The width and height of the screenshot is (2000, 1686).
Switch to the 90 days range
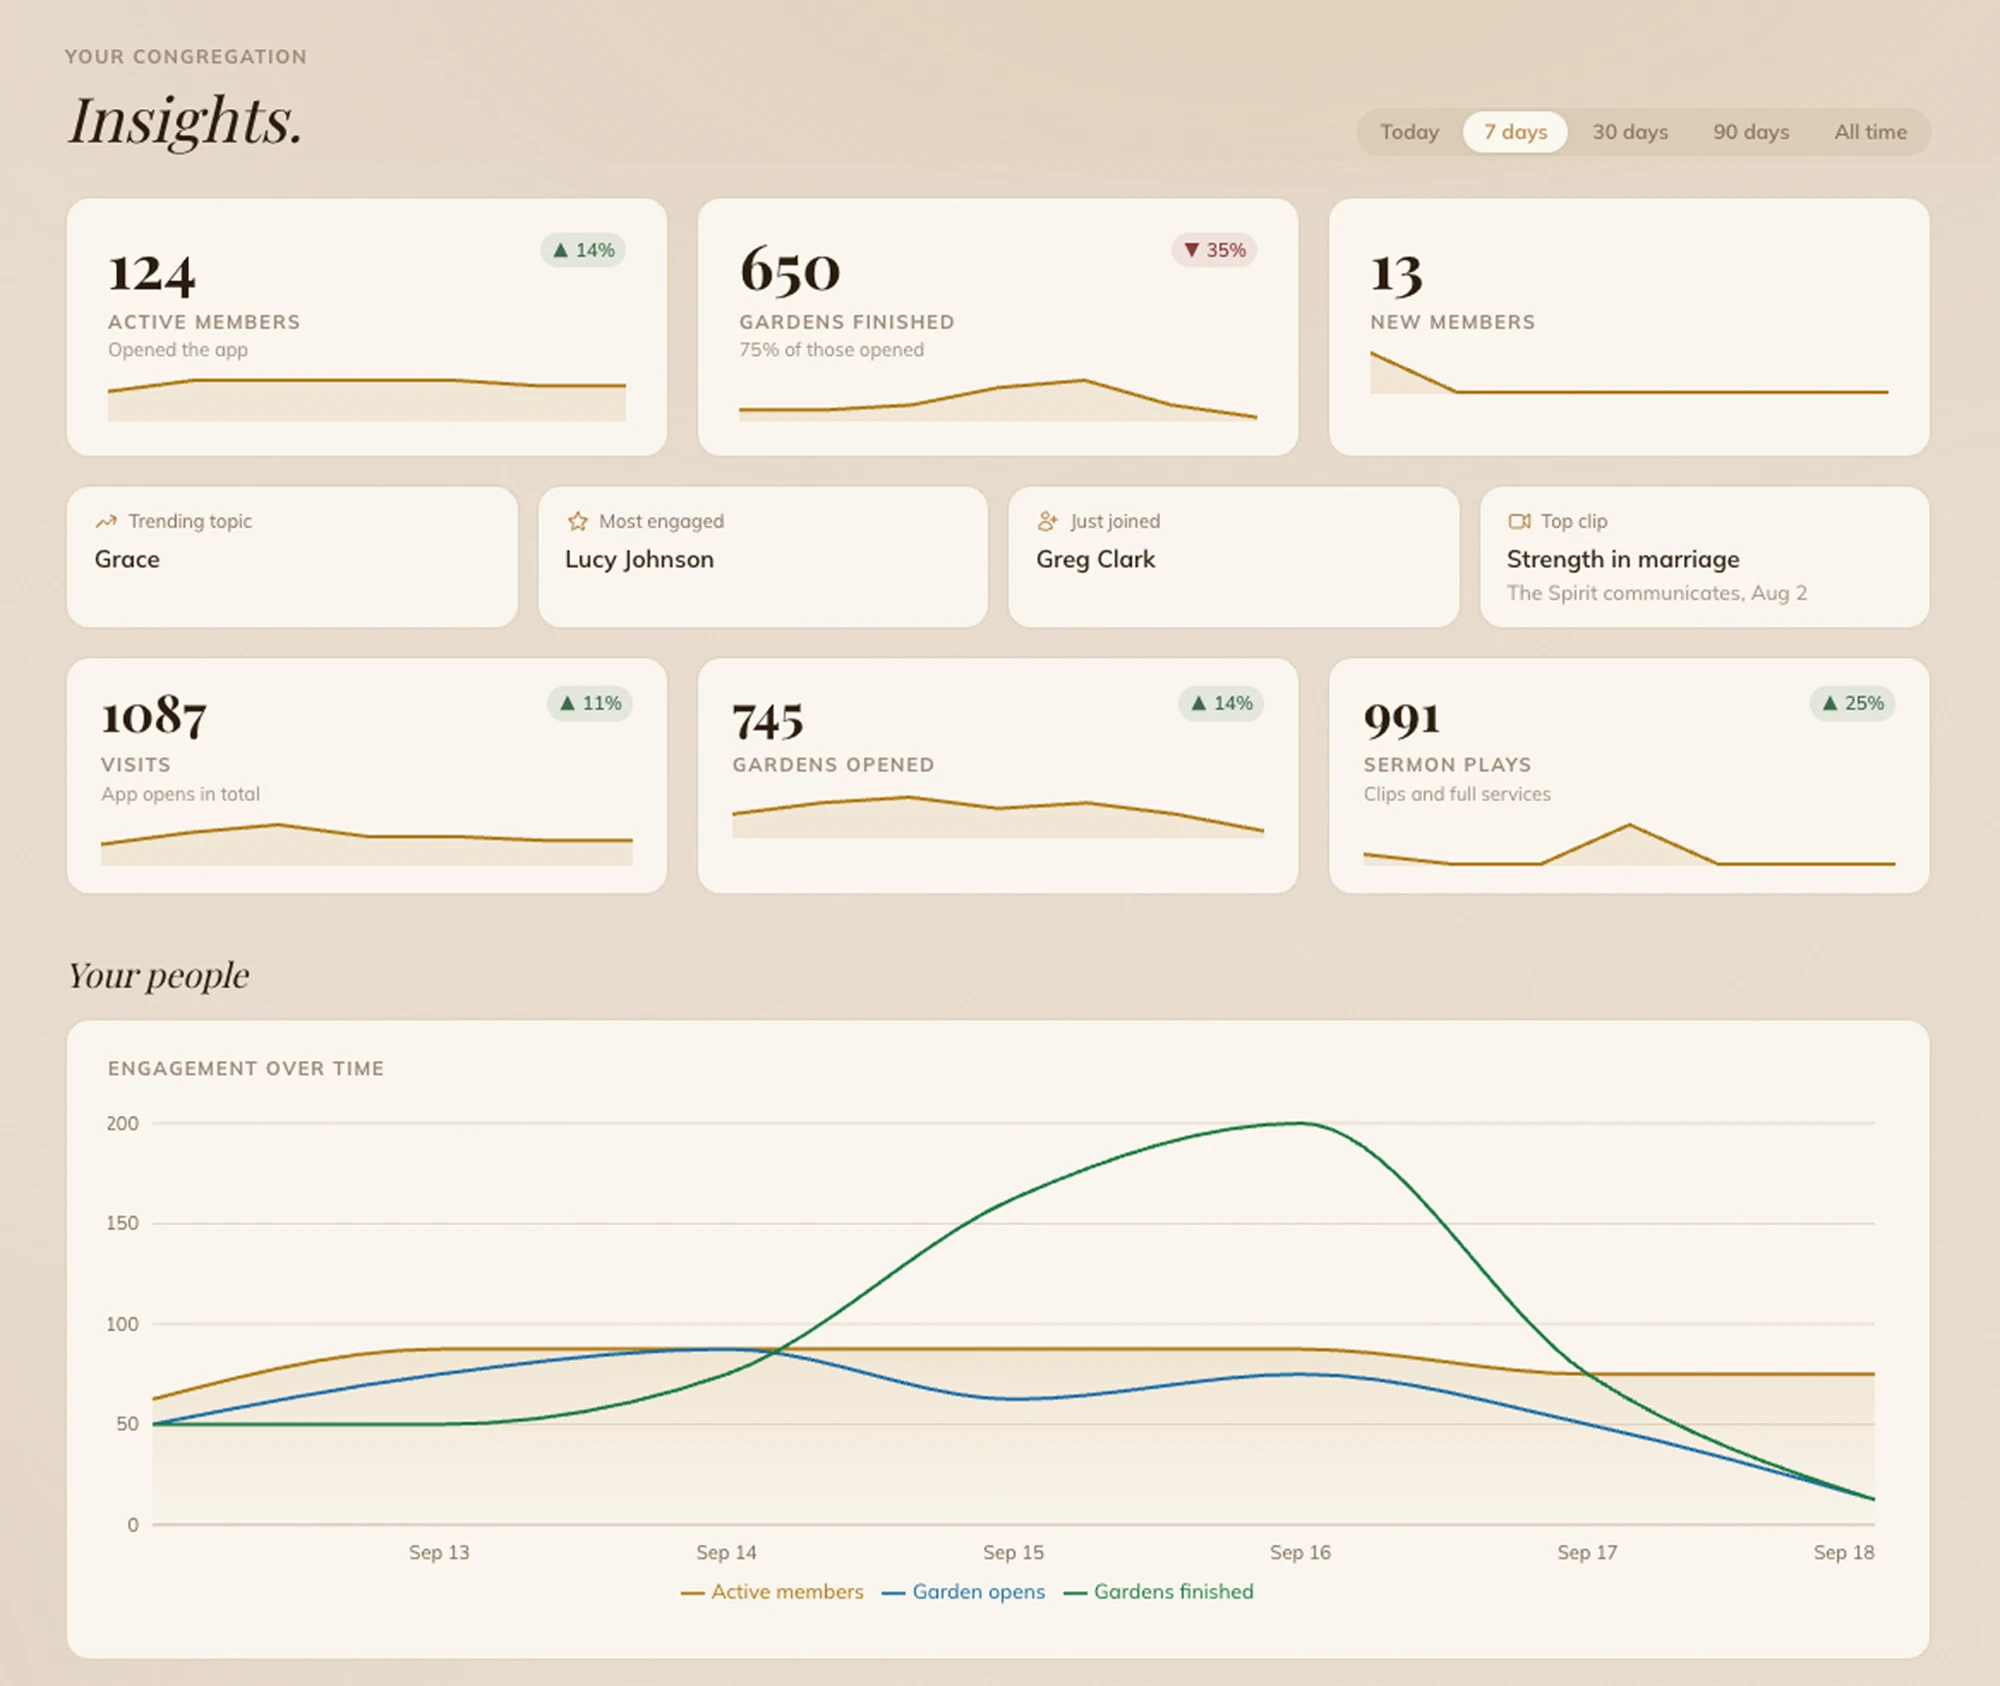click(1751, 132)
